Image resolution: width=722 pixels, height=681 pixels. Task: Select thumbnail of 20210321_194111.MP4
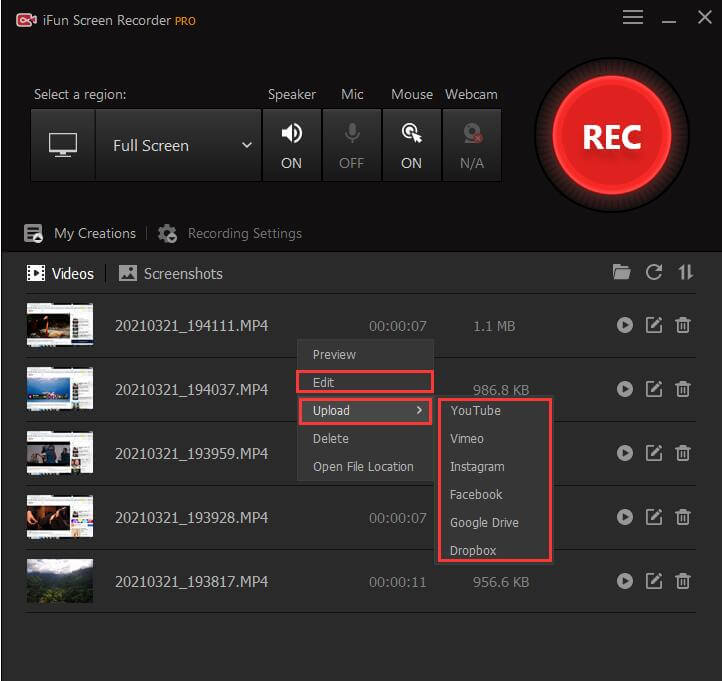pyautogui.click(x=60, y=325)
